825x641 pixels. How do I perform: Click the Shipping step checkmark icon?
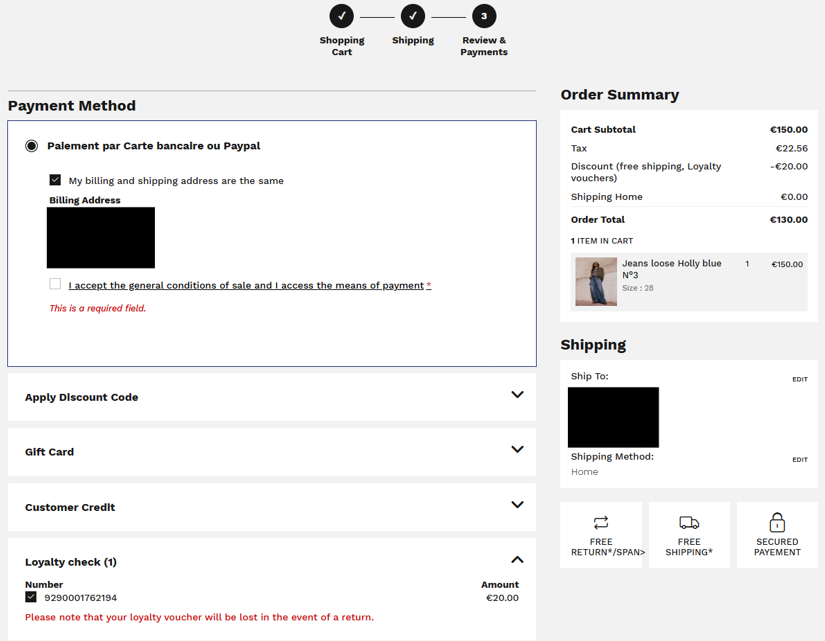(413, 16)
